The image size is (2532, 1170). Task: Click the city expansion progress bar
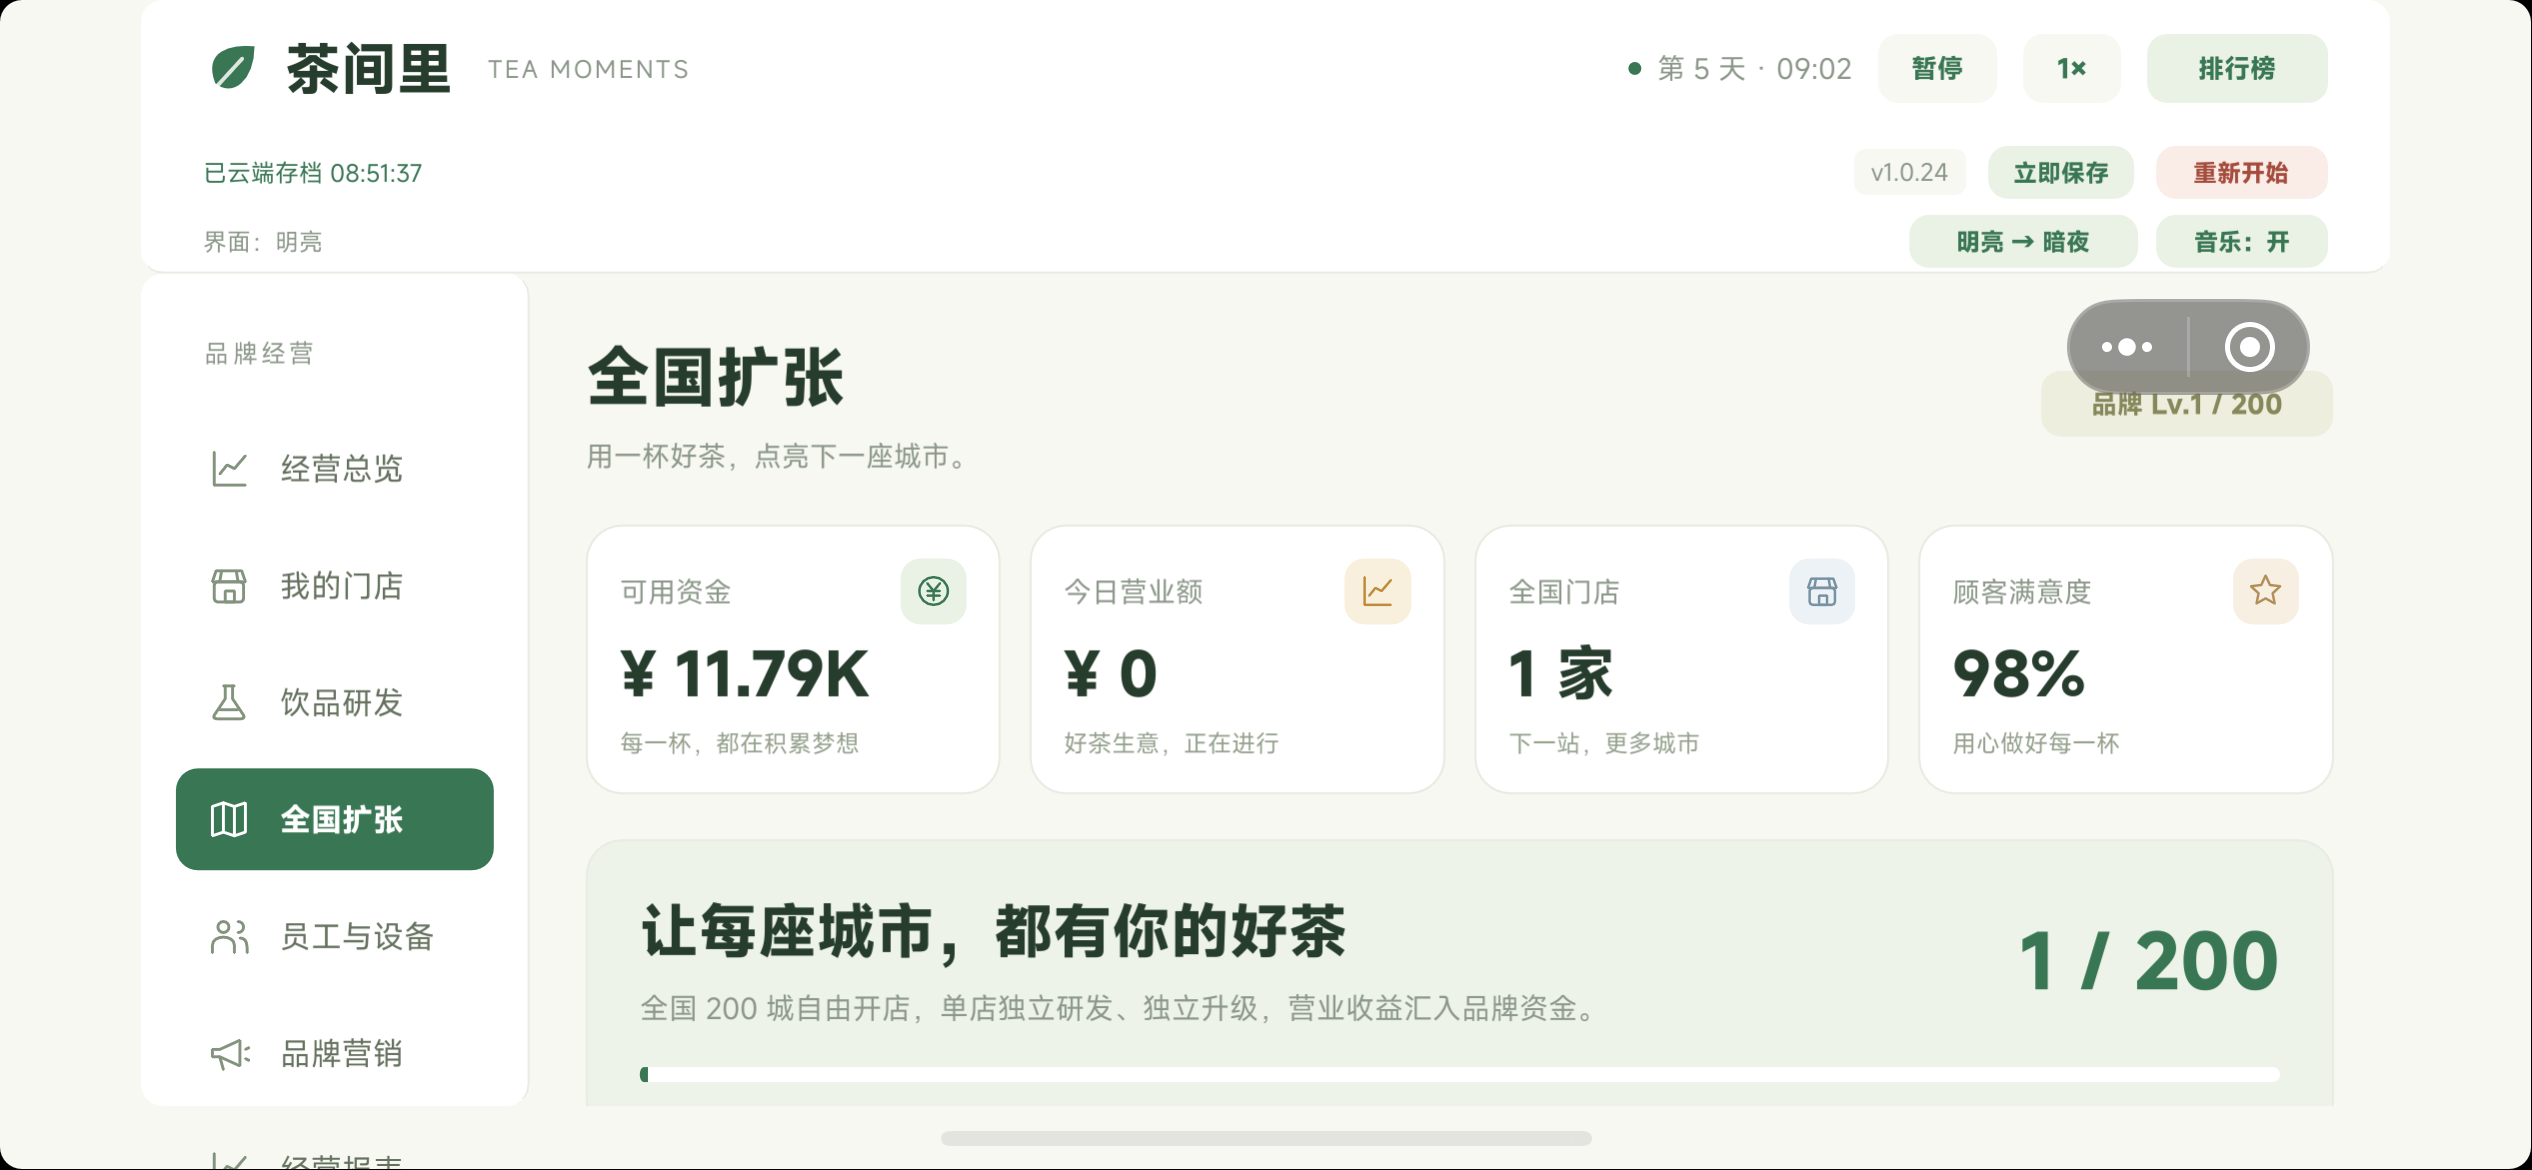click(x=1460, y=1074)
